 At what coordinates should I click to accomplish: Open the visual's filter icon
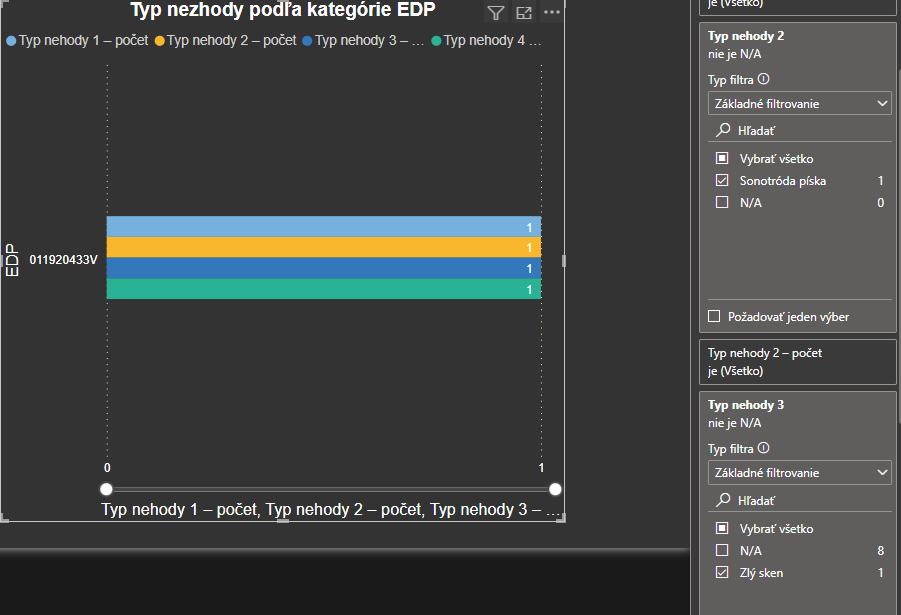pyautogui.click(x=495, y=13)
